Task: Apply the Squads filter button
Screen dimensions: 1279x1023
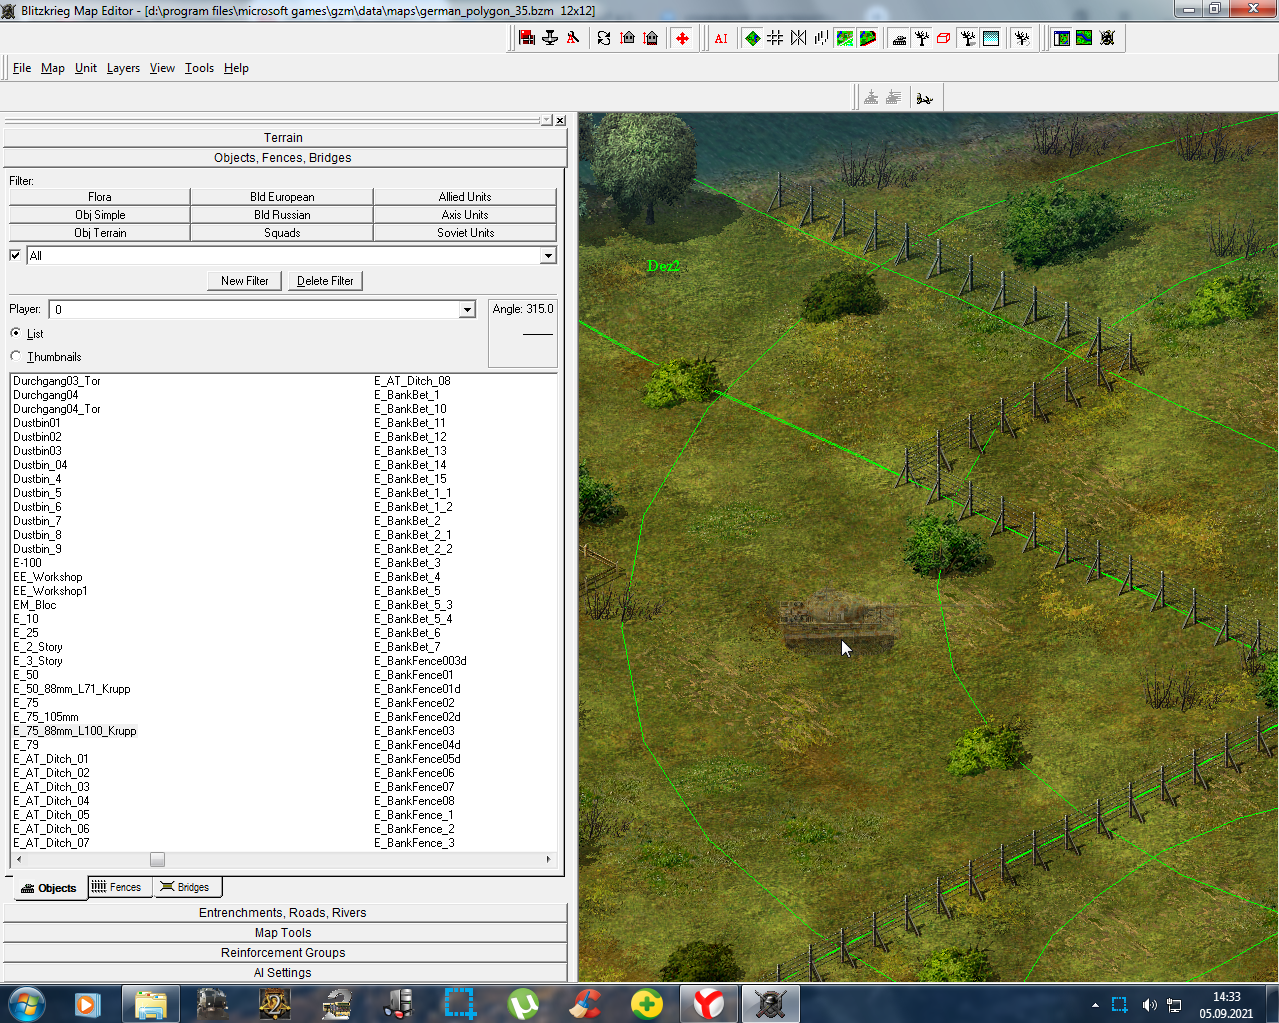Action: [282, 233]
